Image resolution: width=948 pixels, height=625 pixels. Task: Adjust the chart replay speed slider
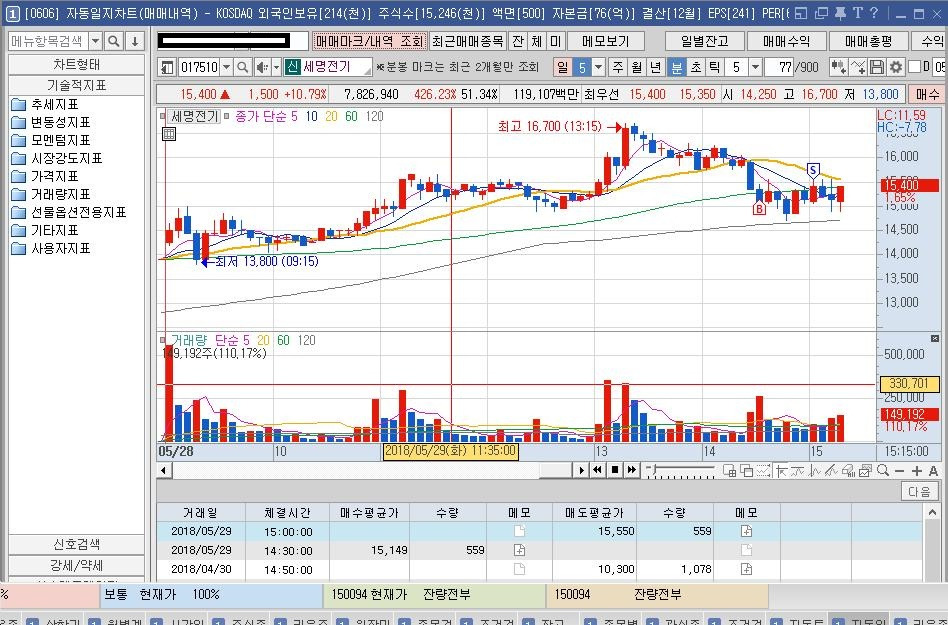coord(680,470)
